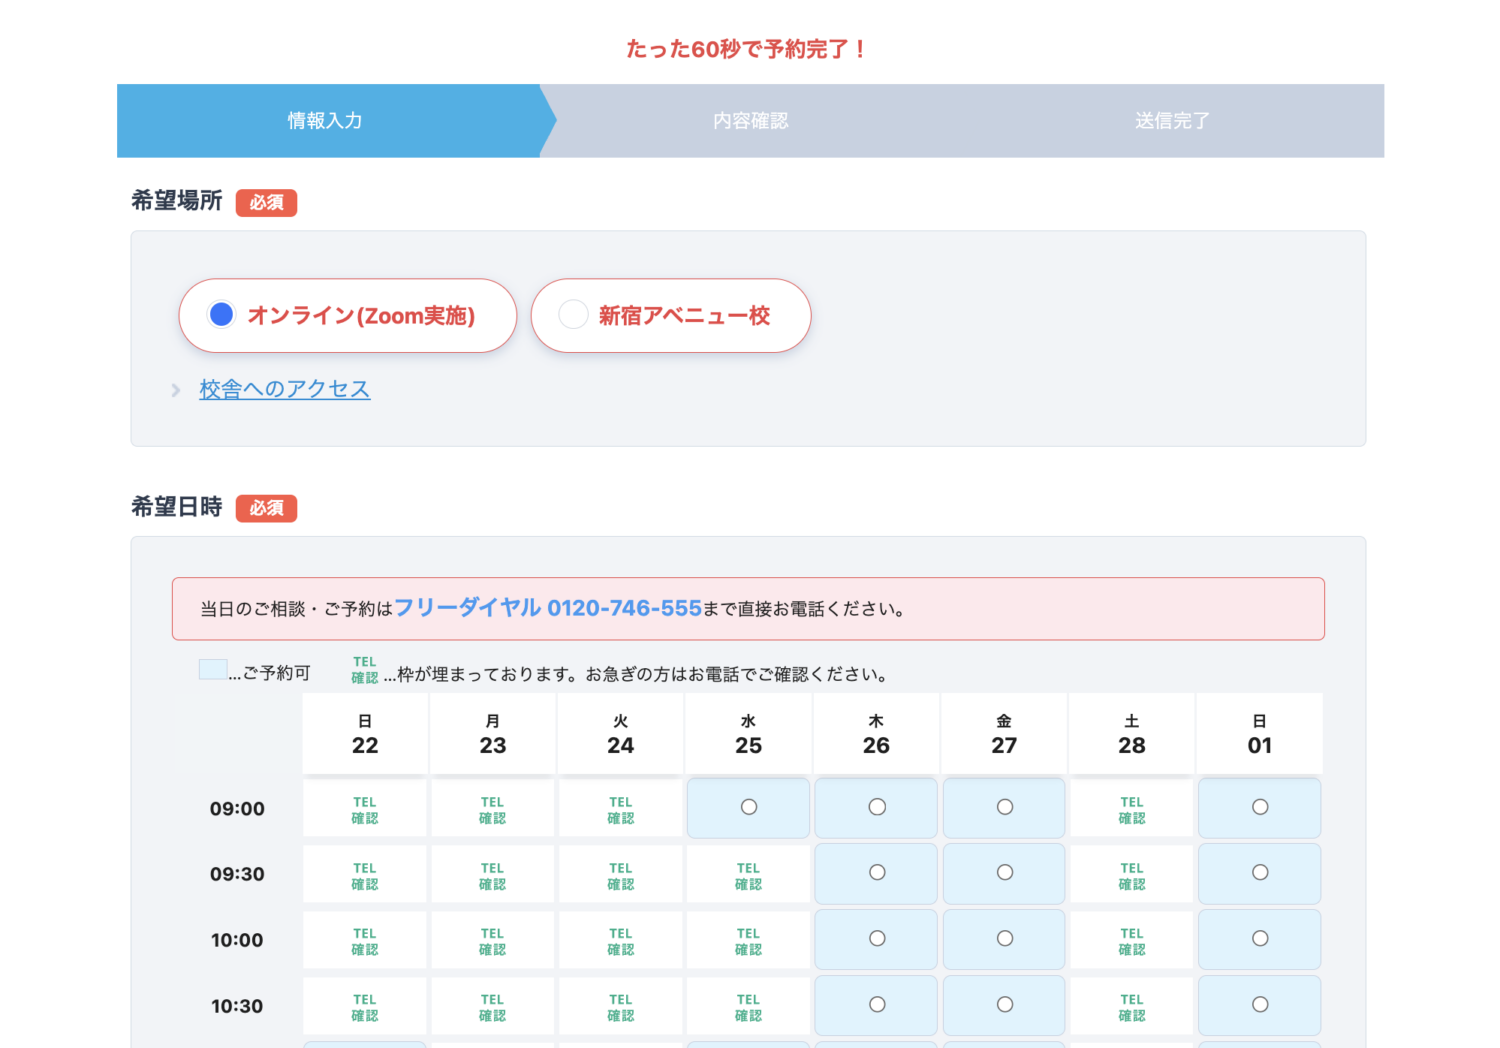Expand the 校舎へのアクセス disclosure arrow
This screenshot has height=1048, width=1500.
pyautogui.click(x=176, y=390)
